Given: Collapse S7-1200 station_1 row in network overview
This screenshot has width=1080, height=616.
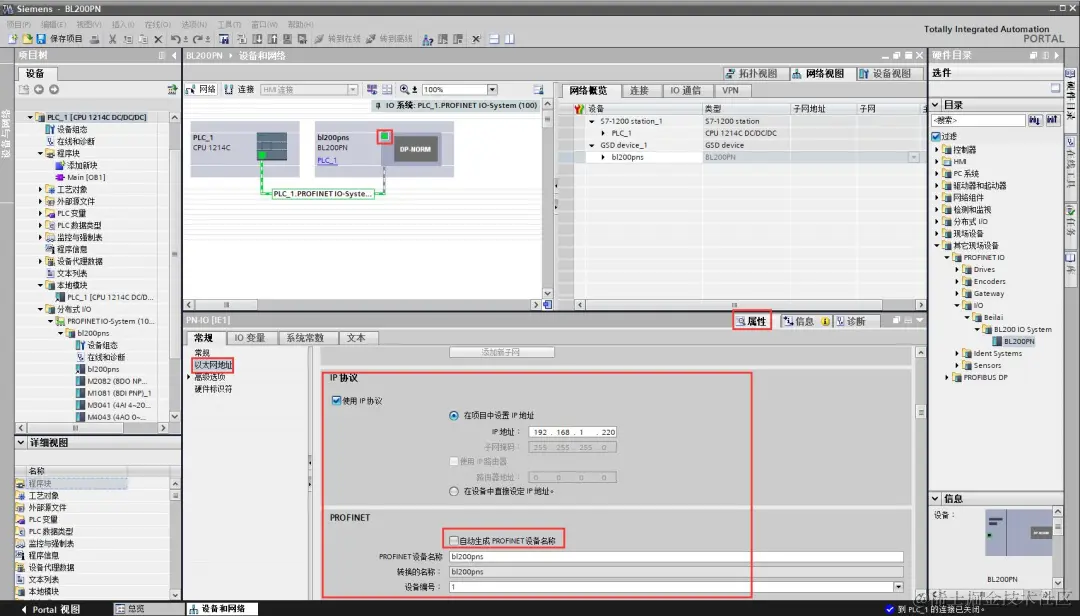Looking at the screenshot, I should [592, 121].
